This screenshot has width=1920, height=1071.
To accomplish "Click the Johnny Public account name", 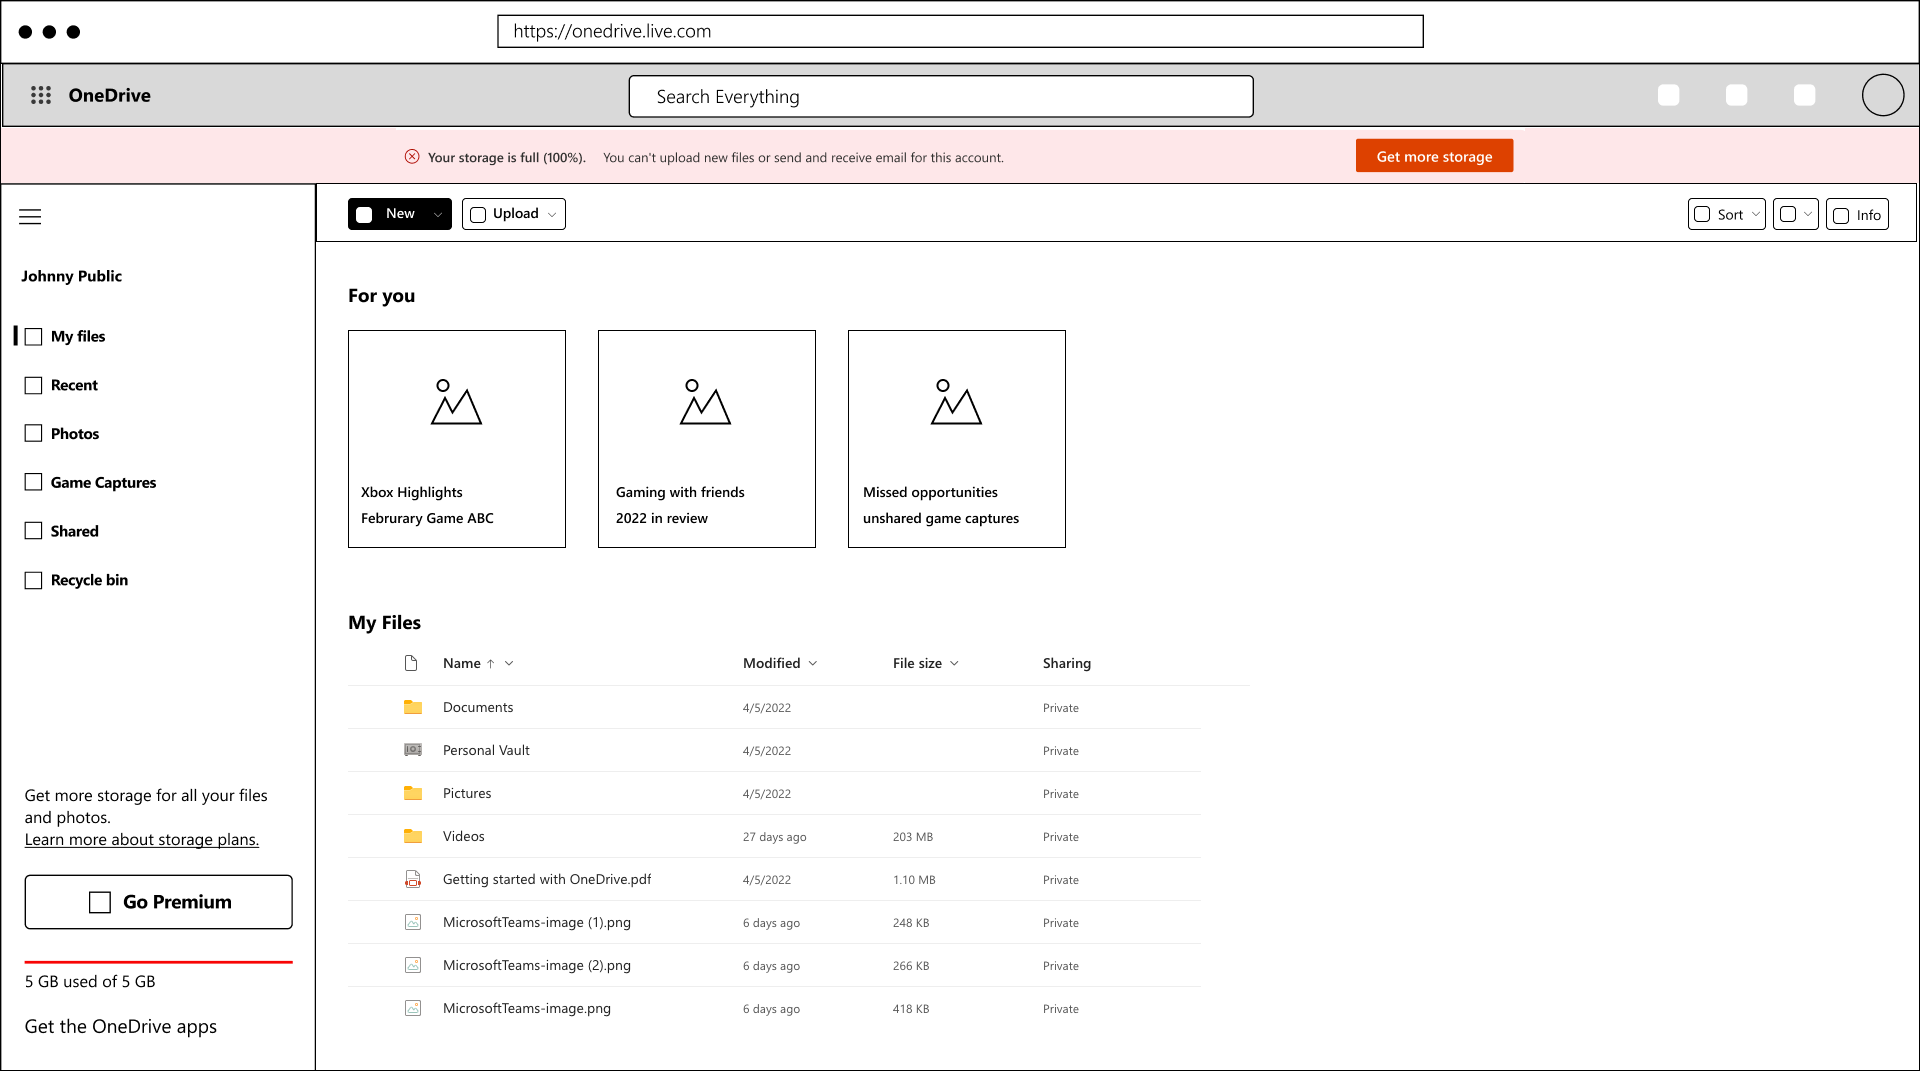I will pyautogui.click(x=72, y=276).
